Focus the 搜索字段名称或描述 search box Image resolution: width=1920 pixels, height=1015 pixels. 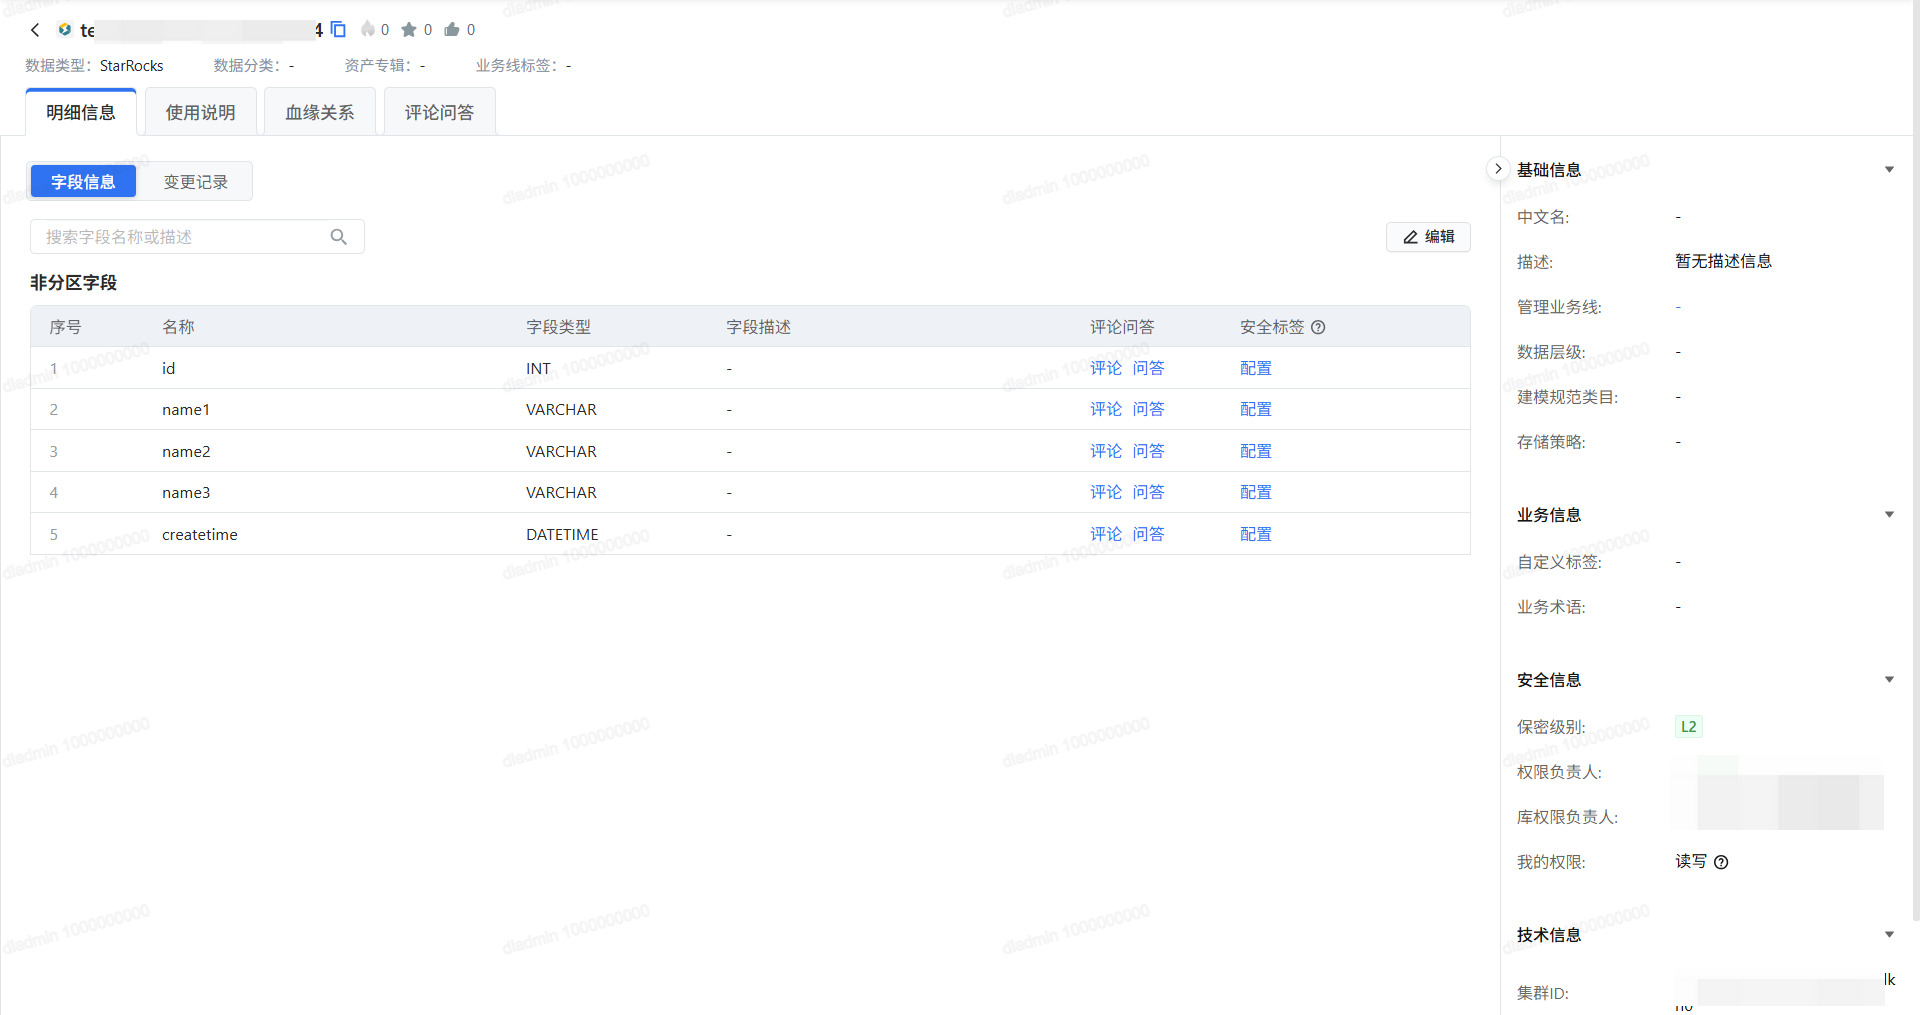click(x=180, y=237)
